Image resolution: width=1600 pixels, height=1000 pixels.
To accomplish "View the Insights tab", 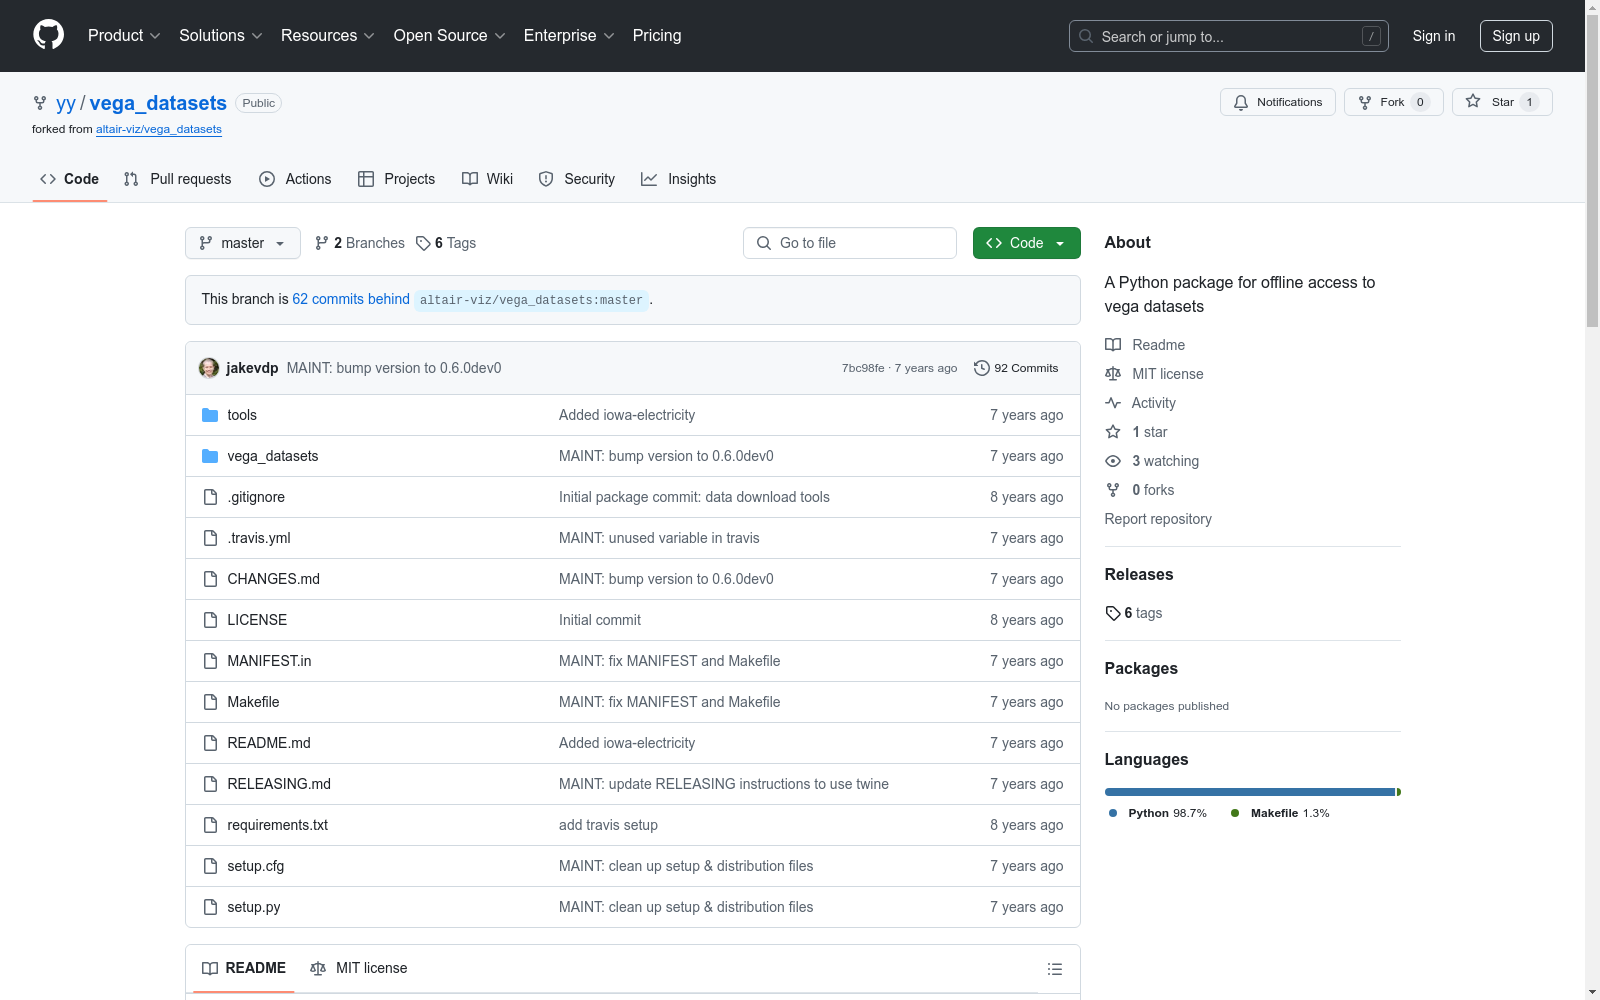I will click(x=679, y=179).
